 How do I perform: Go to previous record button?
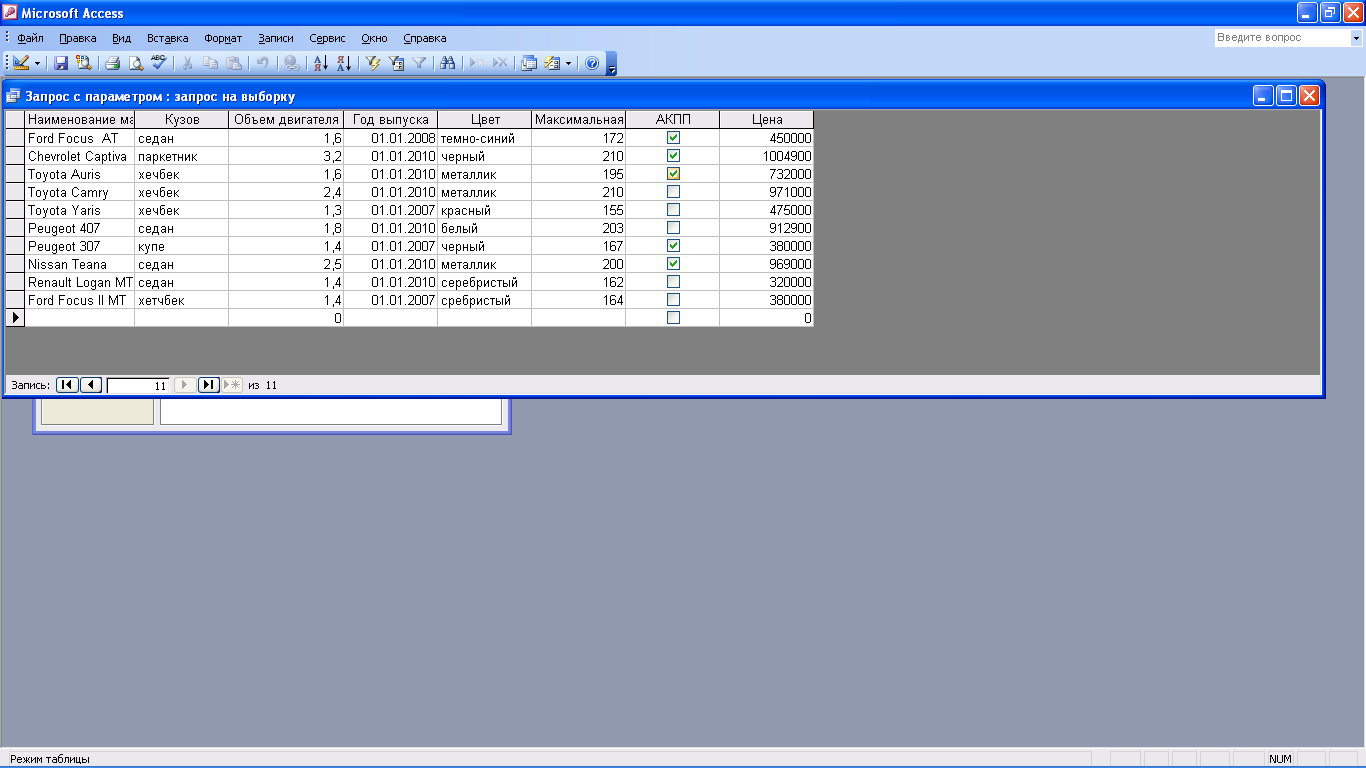click(90, 385)
